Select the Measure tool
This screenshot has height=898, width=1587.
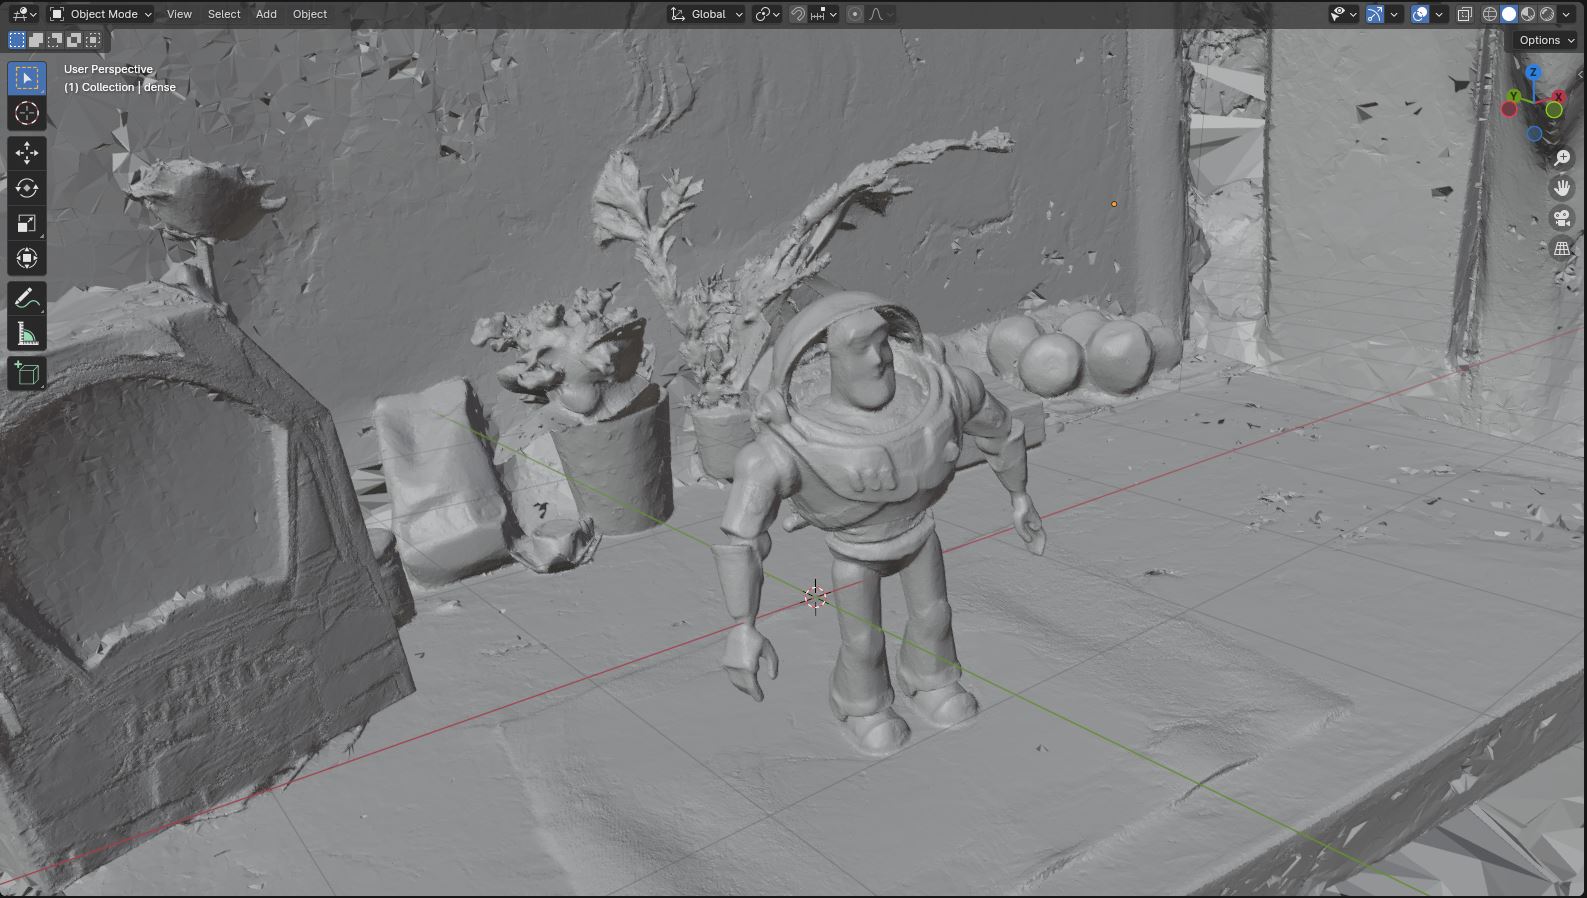pyautogui.click(x=27, y=334)
